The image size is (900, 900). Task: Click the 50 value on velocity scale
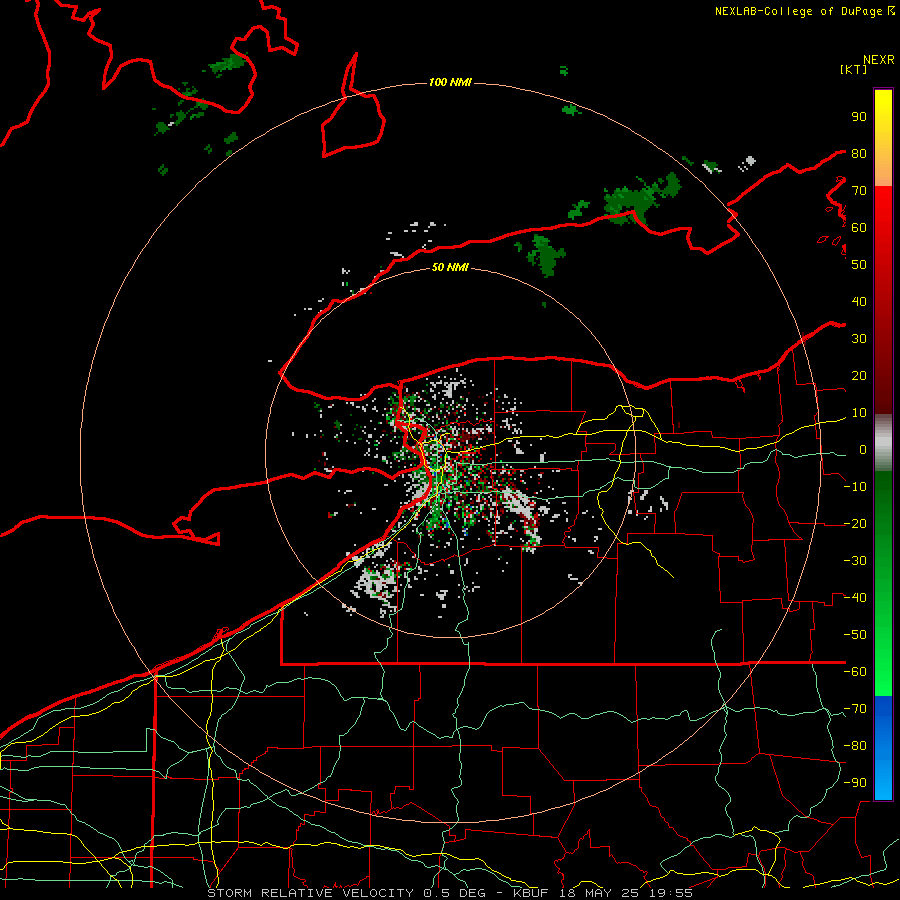(x=859, y=265)
